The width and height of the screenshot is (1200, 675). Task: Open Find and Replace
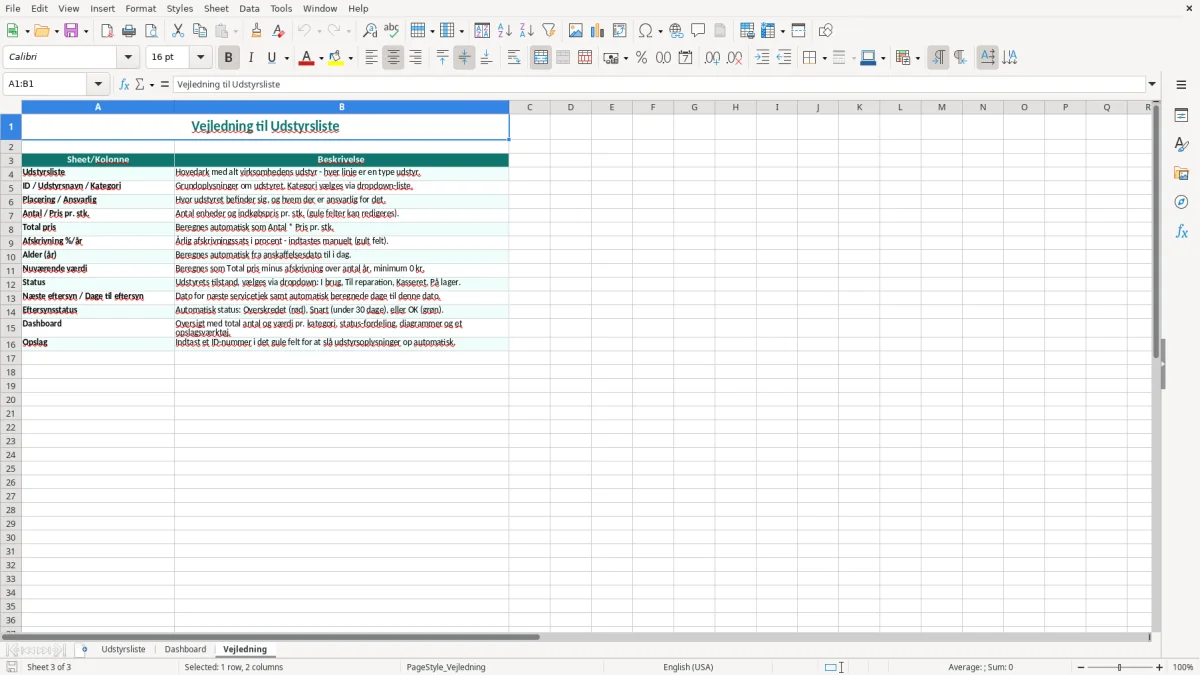(370, 31)
